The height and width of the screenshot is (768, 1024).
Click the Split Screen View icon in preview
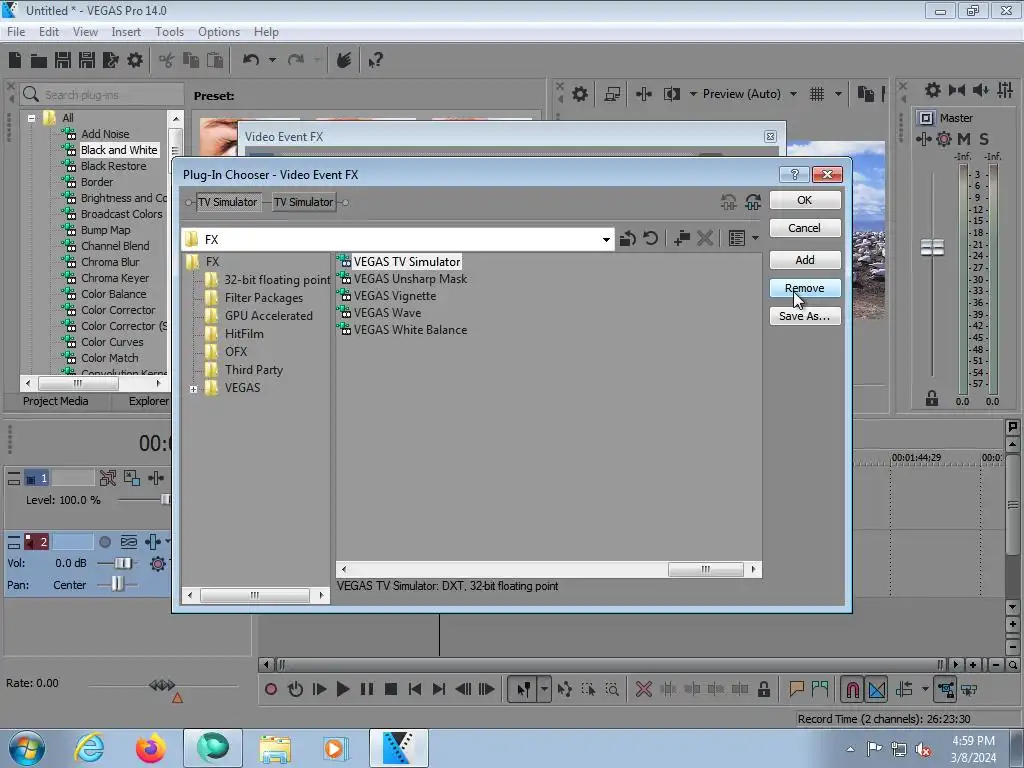(671, 94)
